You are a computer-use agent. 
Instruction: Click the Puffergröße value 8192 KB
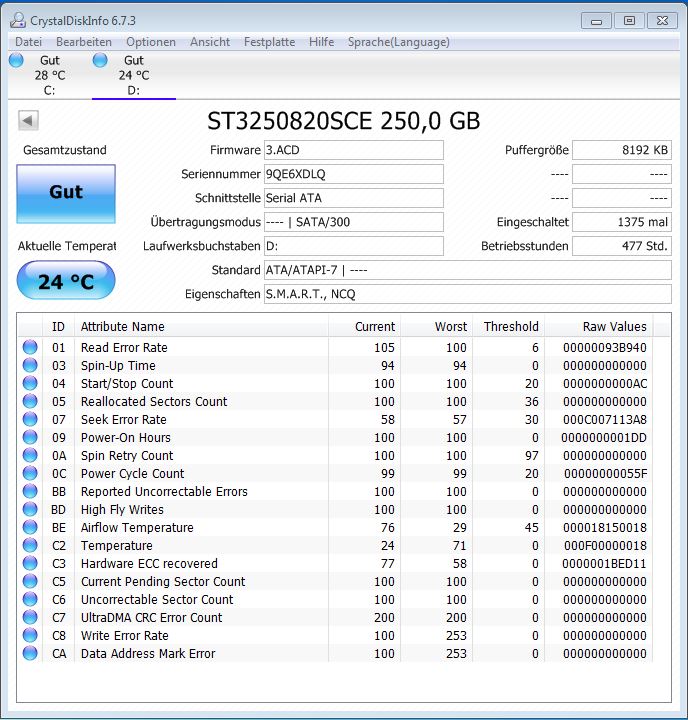pos(622,150)
